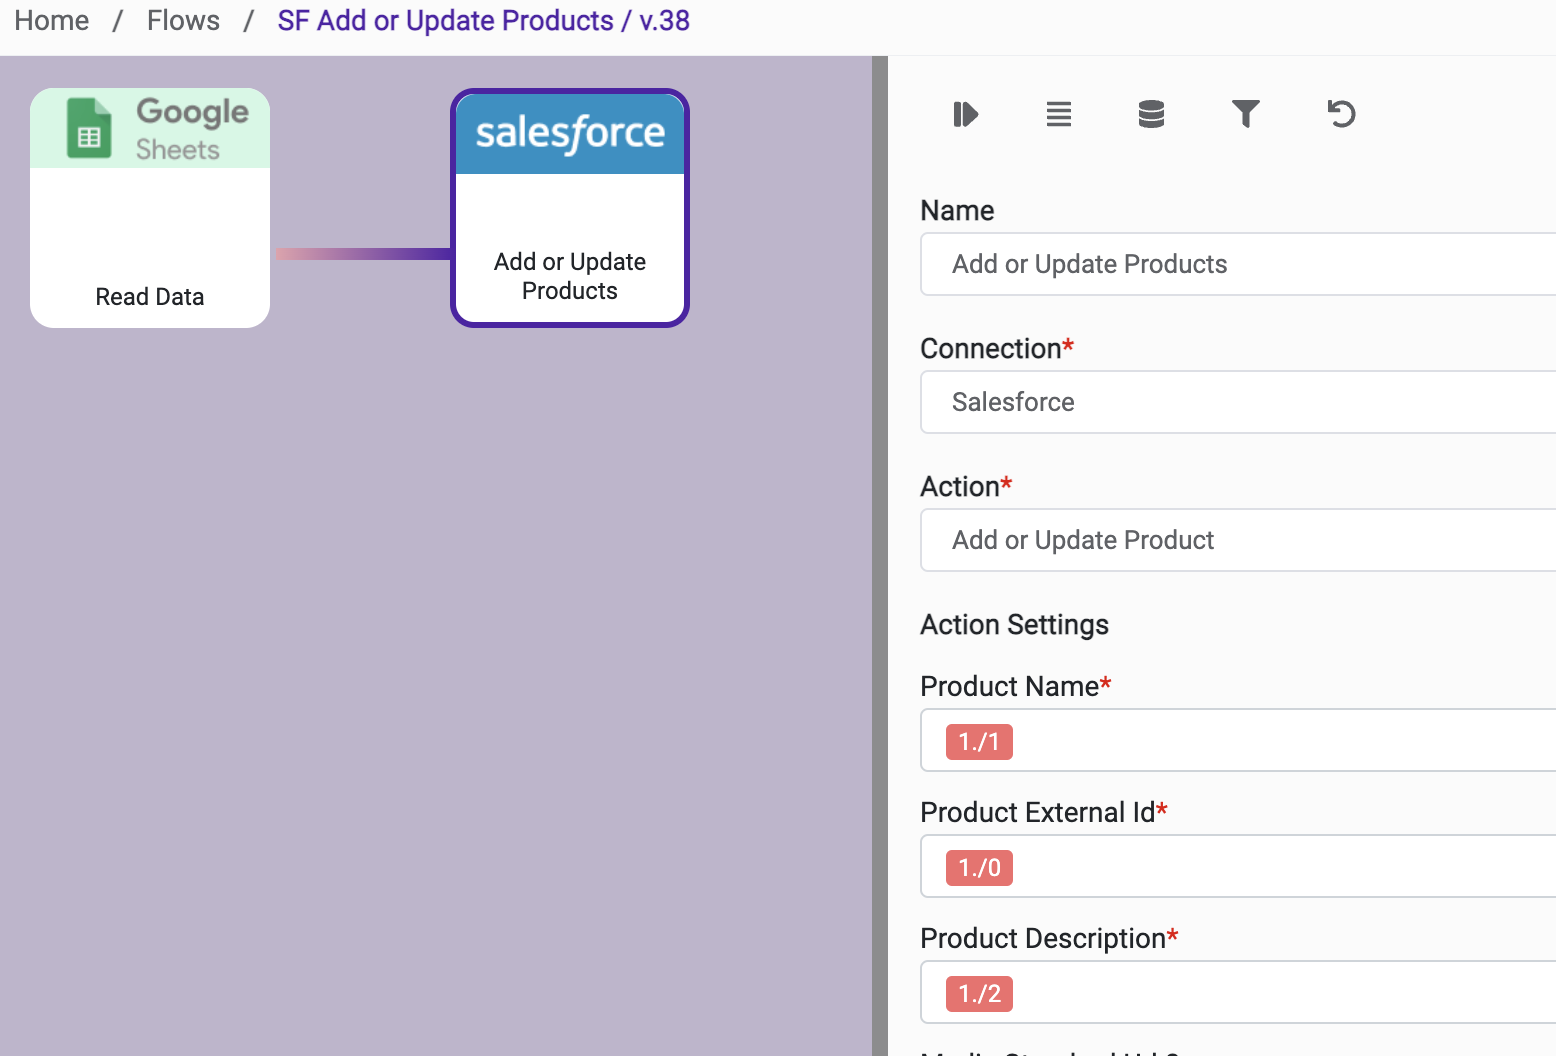The width and height of the screenshot is (1556, 1056).
Task: Click the retry/reset icon in the toolbar
Action: pyautogui.click(x=1340, y=114)
